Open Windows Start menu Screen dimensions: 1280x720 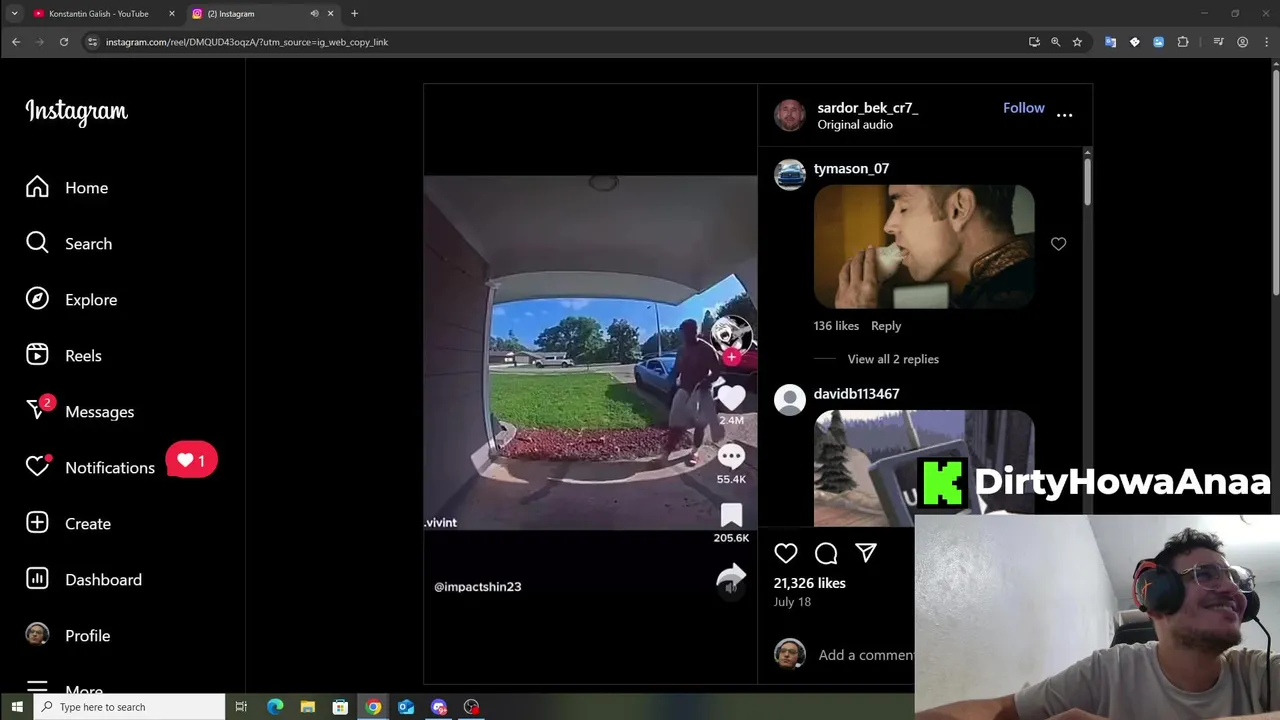(16, 707)
